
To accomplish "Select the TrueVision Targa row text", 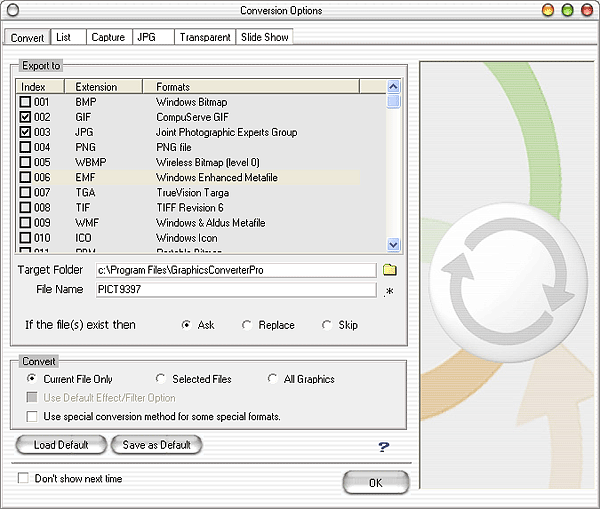I will tap(193, 193).
